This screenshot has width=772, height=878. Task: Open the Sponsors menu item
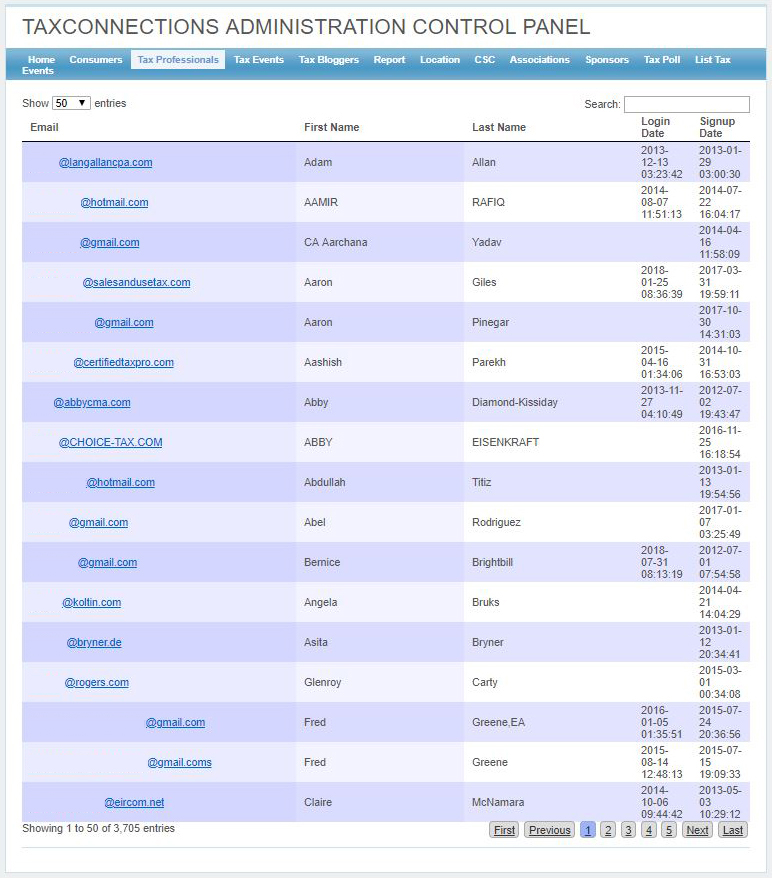pos(607,59)
